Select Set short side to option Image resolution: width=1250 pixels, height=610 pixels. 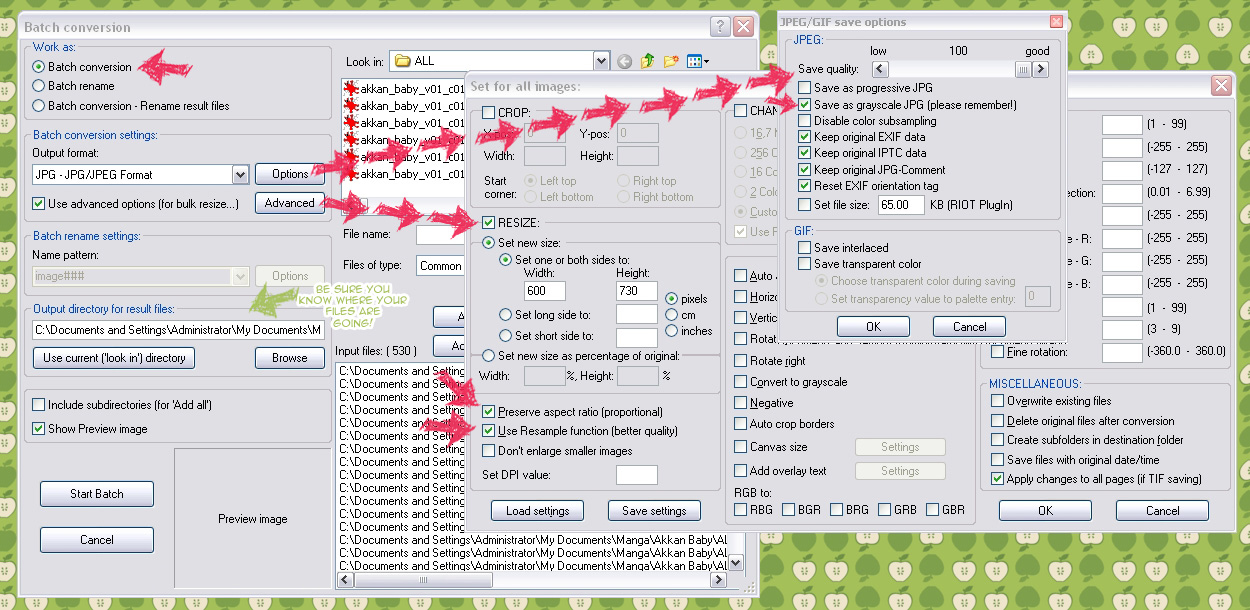(506, 336)
